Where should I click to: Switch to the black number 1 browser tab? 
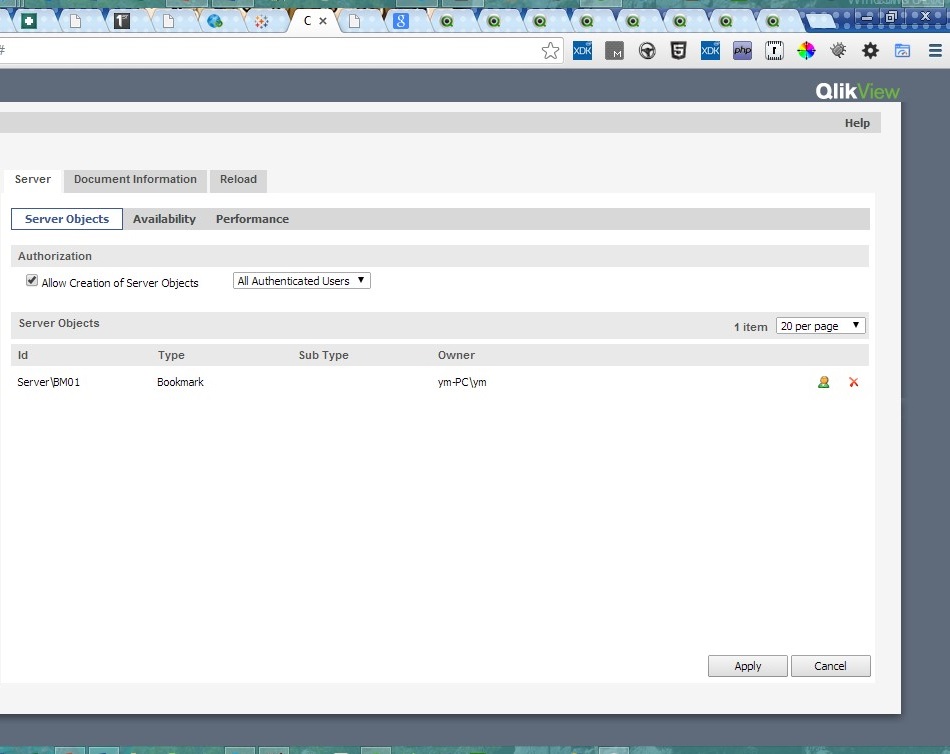(x=122, y=22)
